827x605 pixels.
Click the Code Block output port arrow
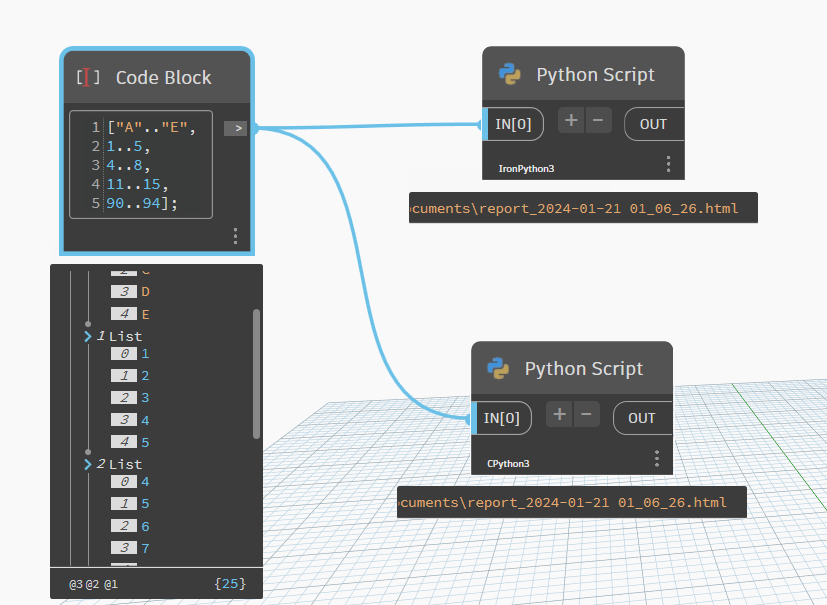coord(235,128)
